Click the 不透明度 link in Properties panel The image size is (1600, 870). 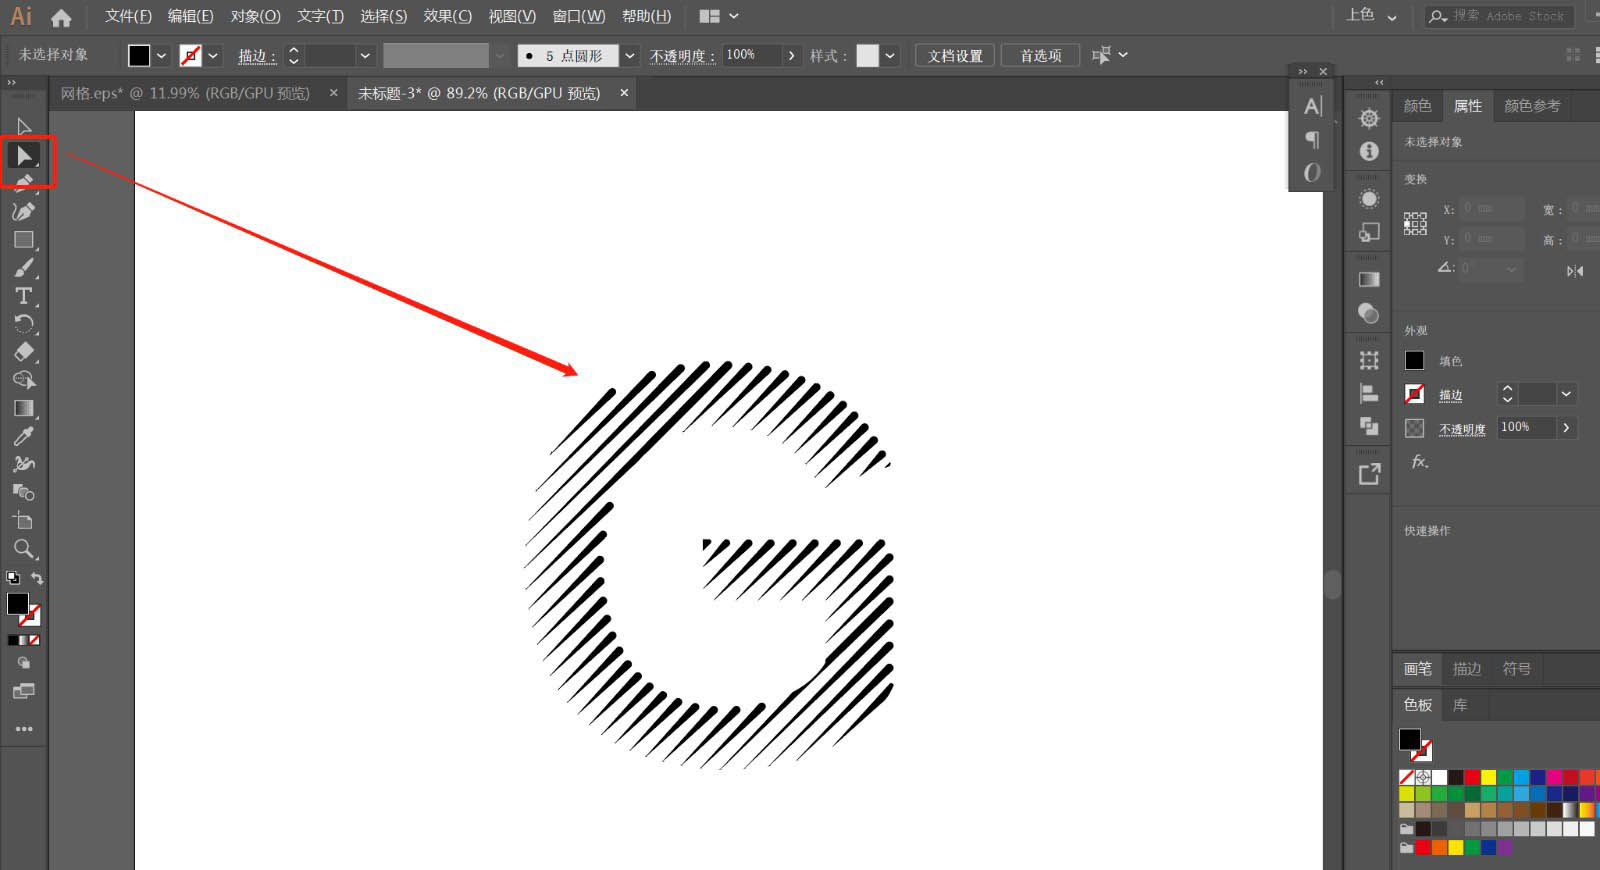point(1462,429)
